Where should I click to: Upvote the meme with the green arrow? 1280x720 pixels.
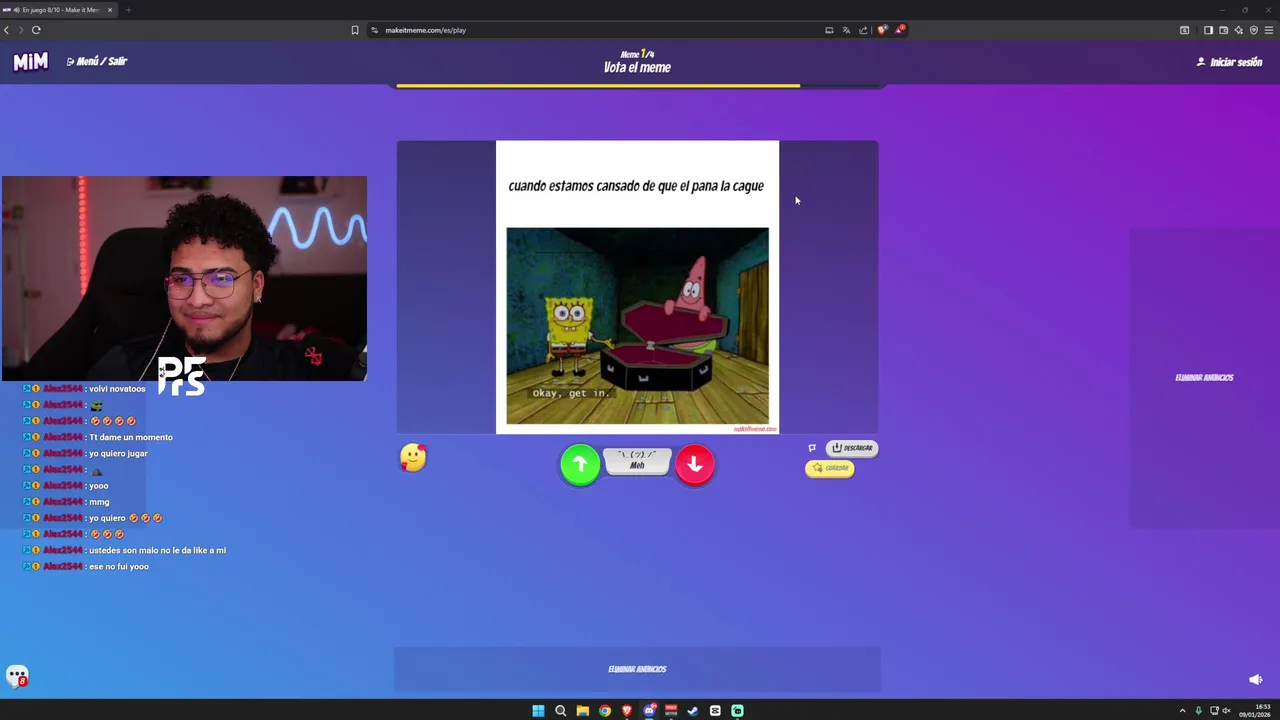(x=580, y=464)
